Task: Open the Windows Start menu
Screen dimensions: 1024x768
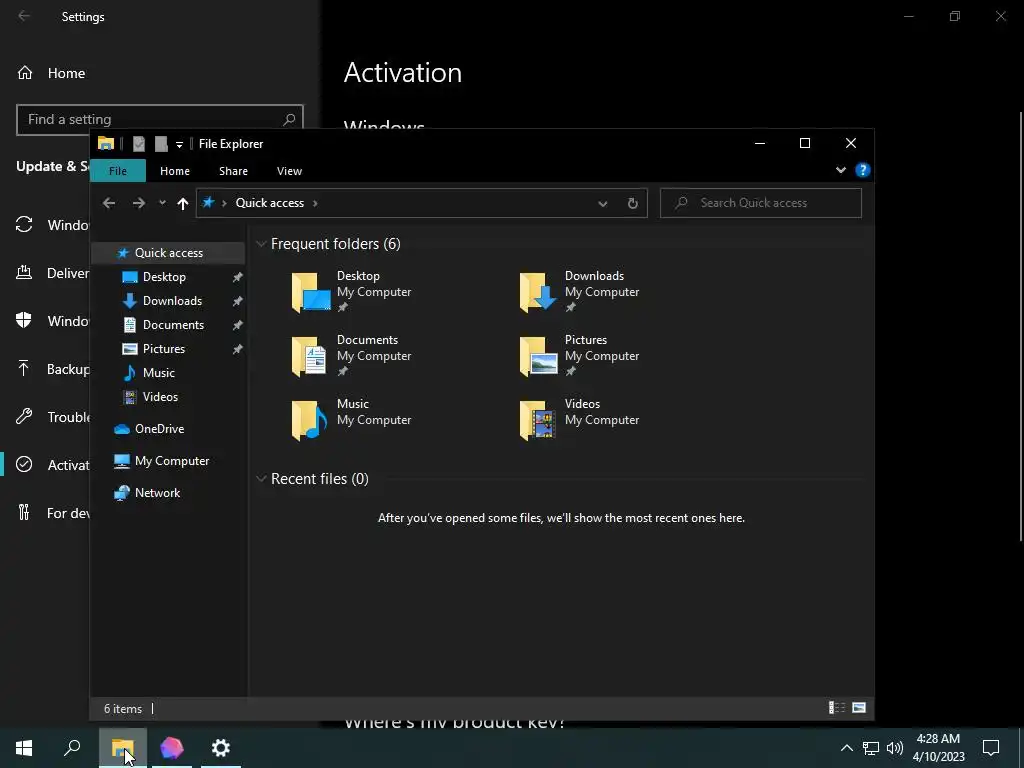Action: pyautogui.click(x=24, y=748)
